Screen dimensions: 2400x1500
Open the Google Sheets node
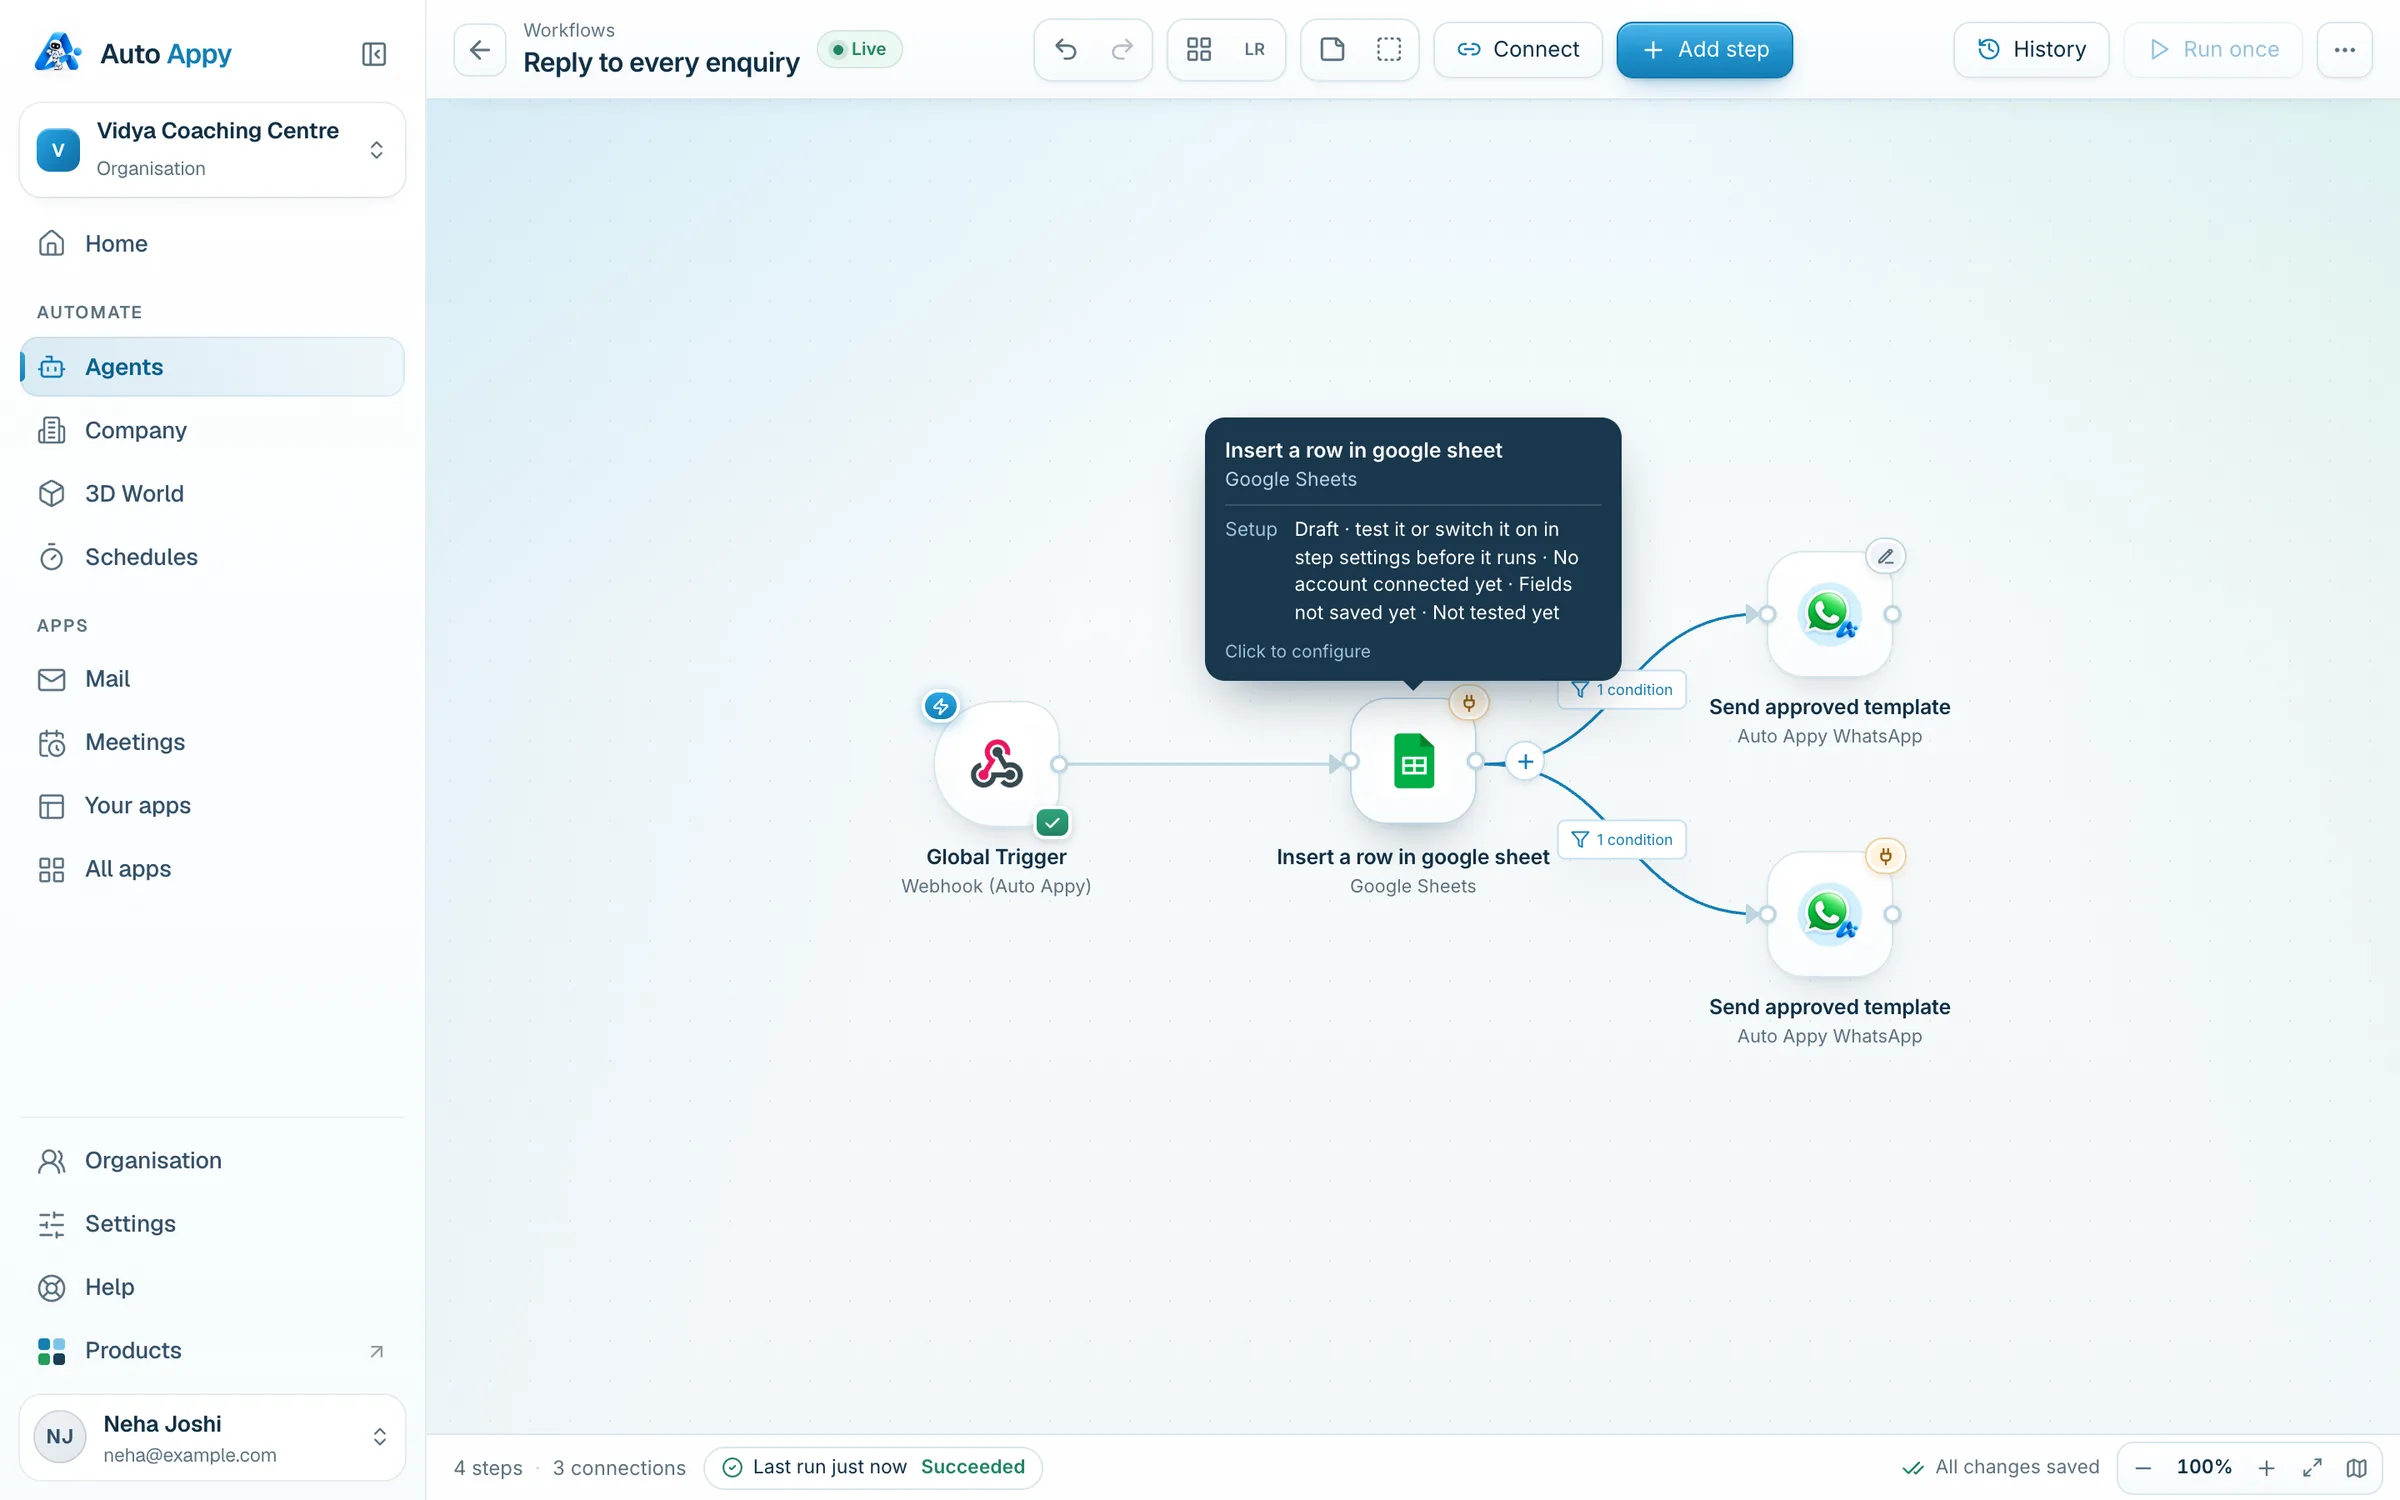pyautogui.click(x=1413, y=762)
